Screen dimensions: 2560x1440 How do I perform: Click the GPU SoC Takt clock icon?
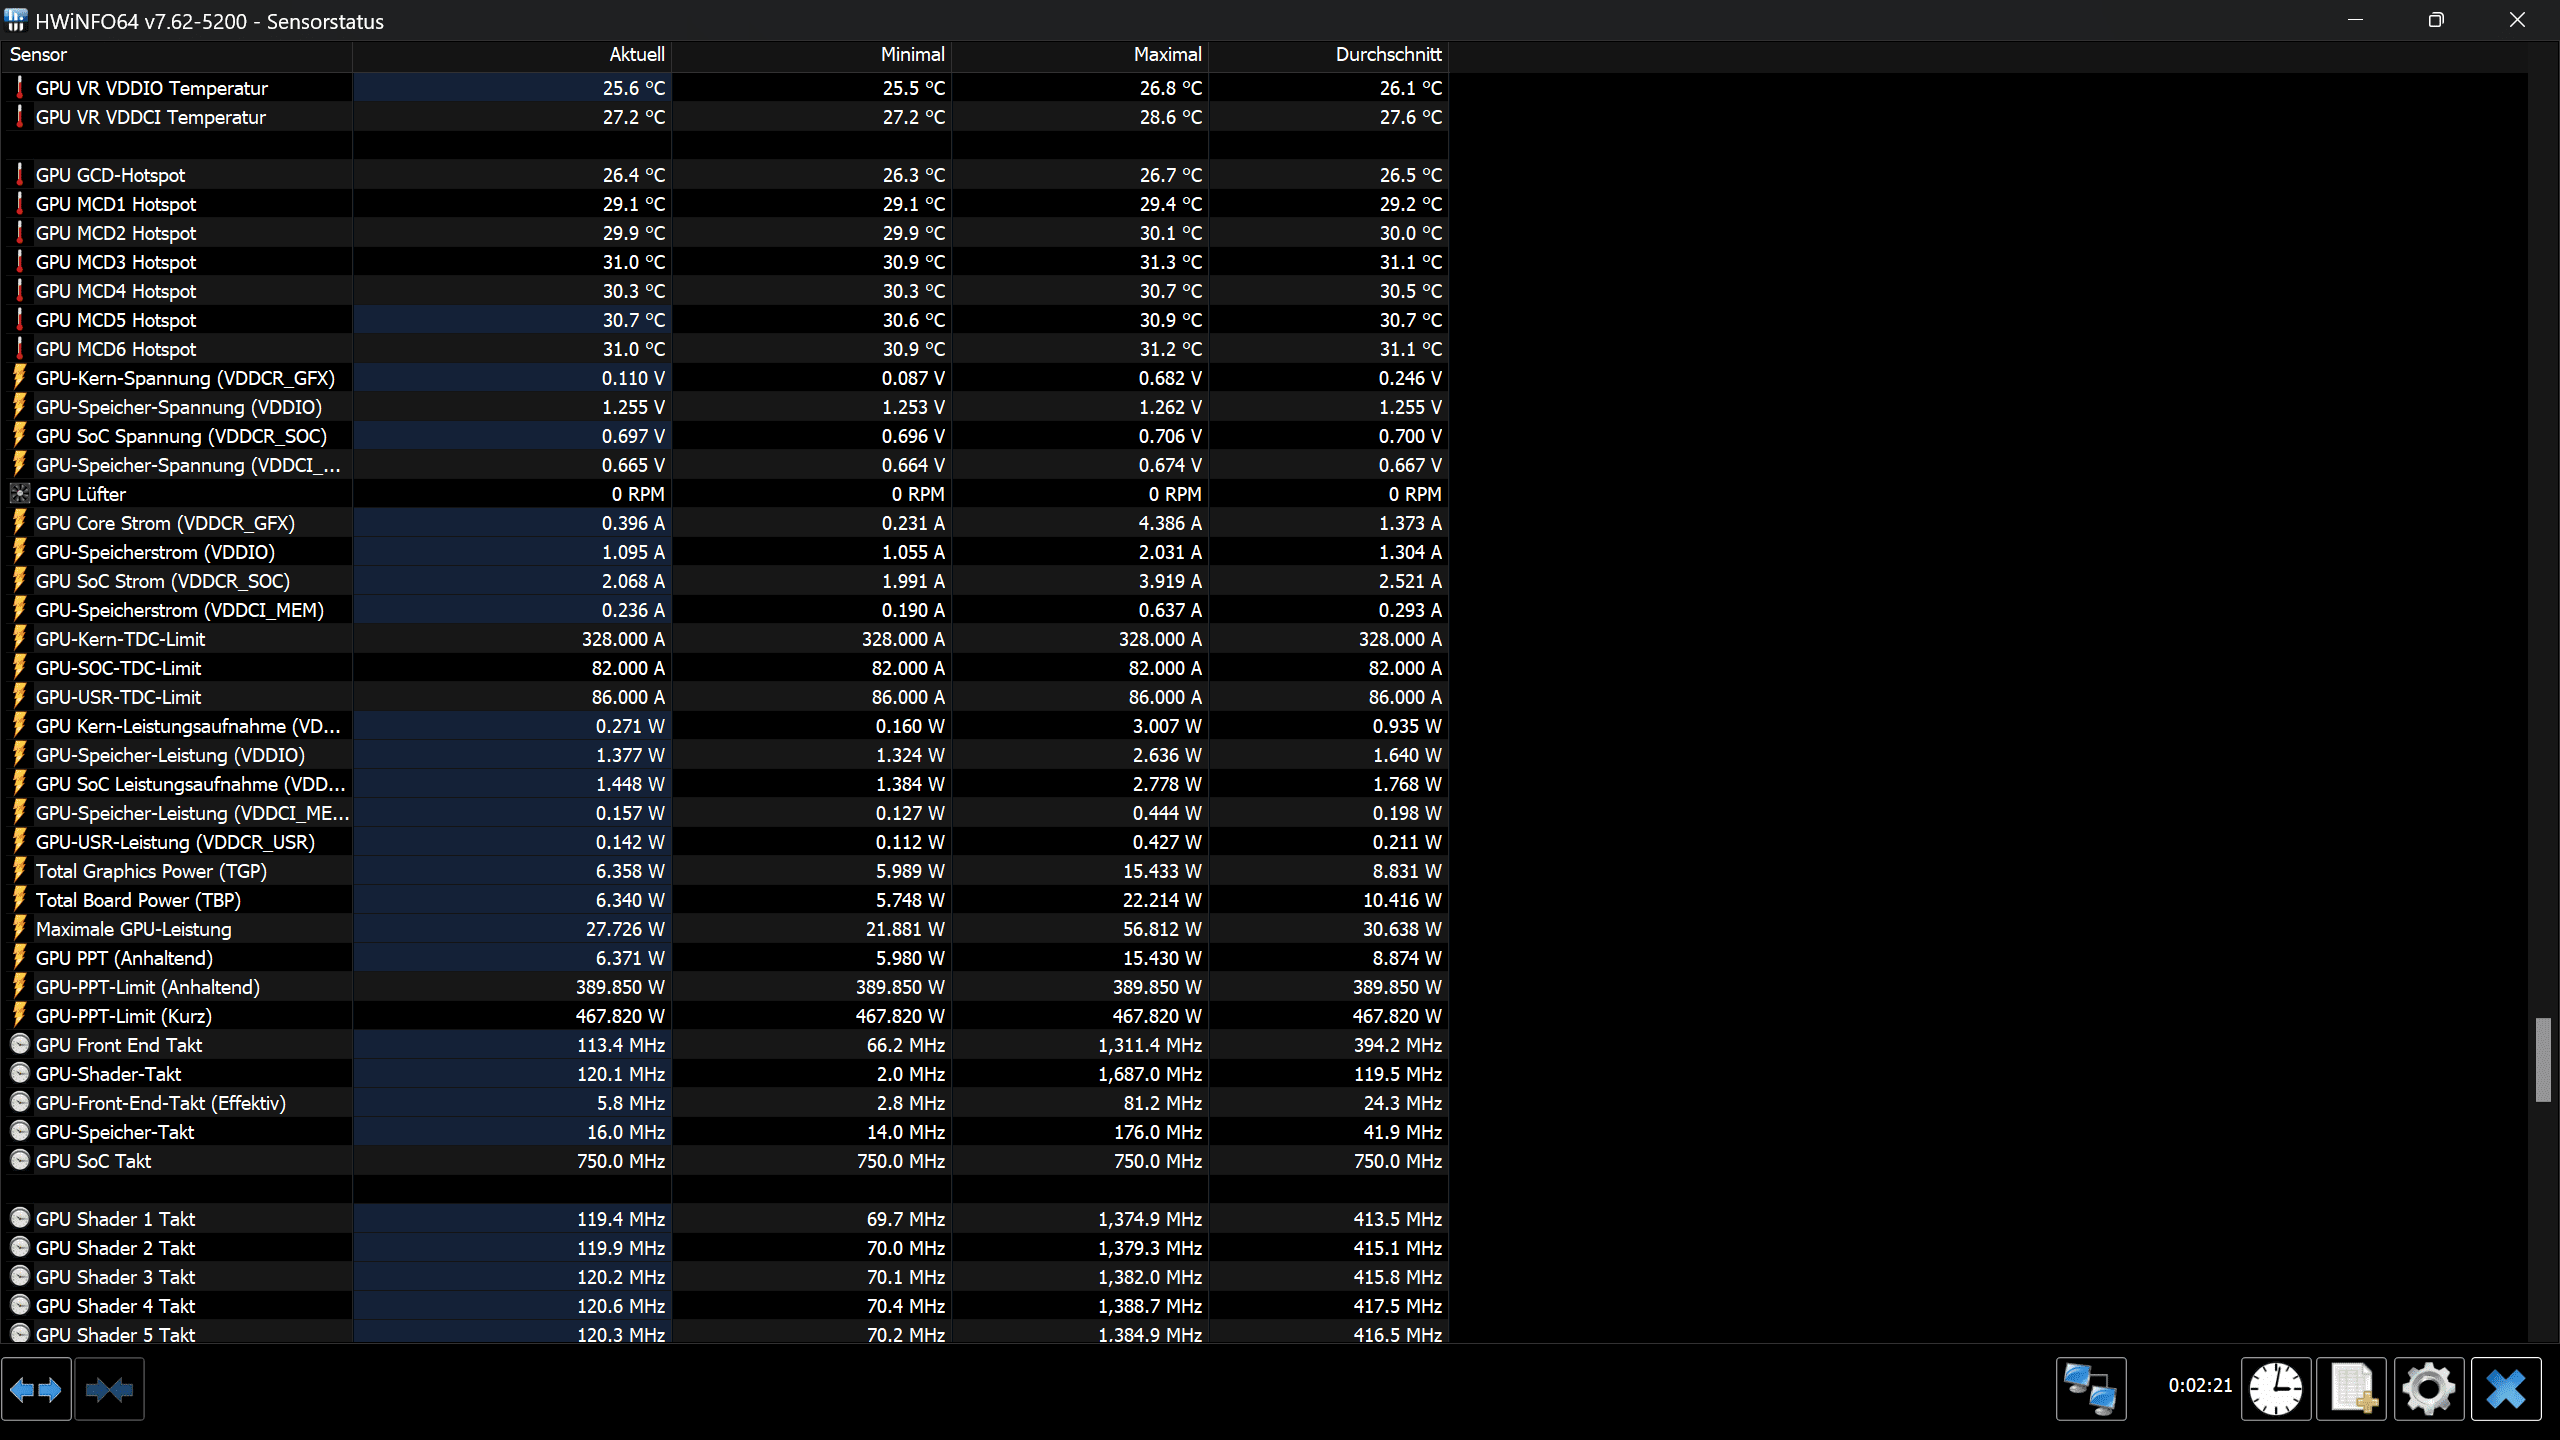(19, 1160)
